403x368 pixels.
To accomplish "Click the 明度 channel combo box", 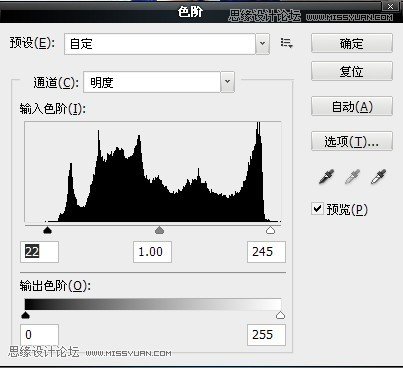I will (159, 82).
